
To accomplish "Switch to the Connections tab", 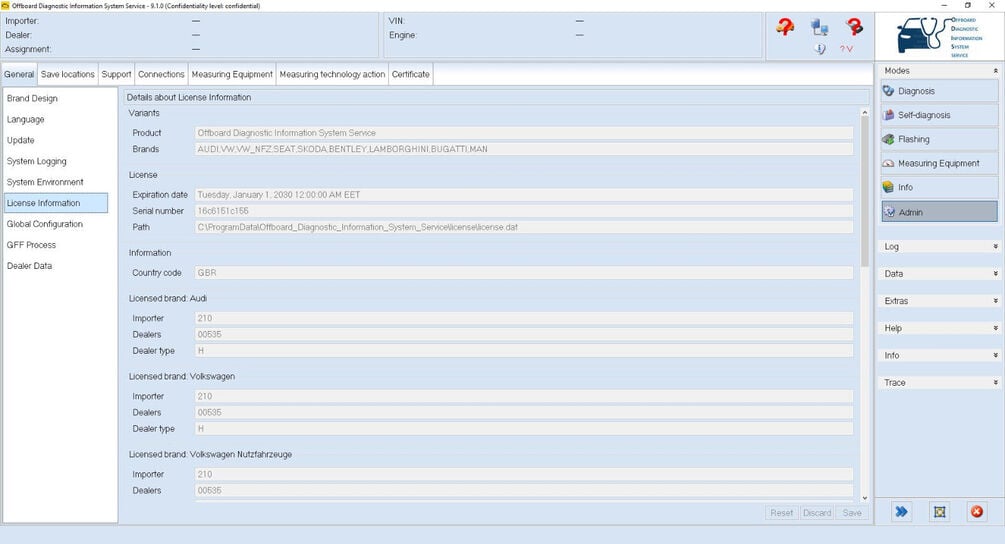I will 161,74.
